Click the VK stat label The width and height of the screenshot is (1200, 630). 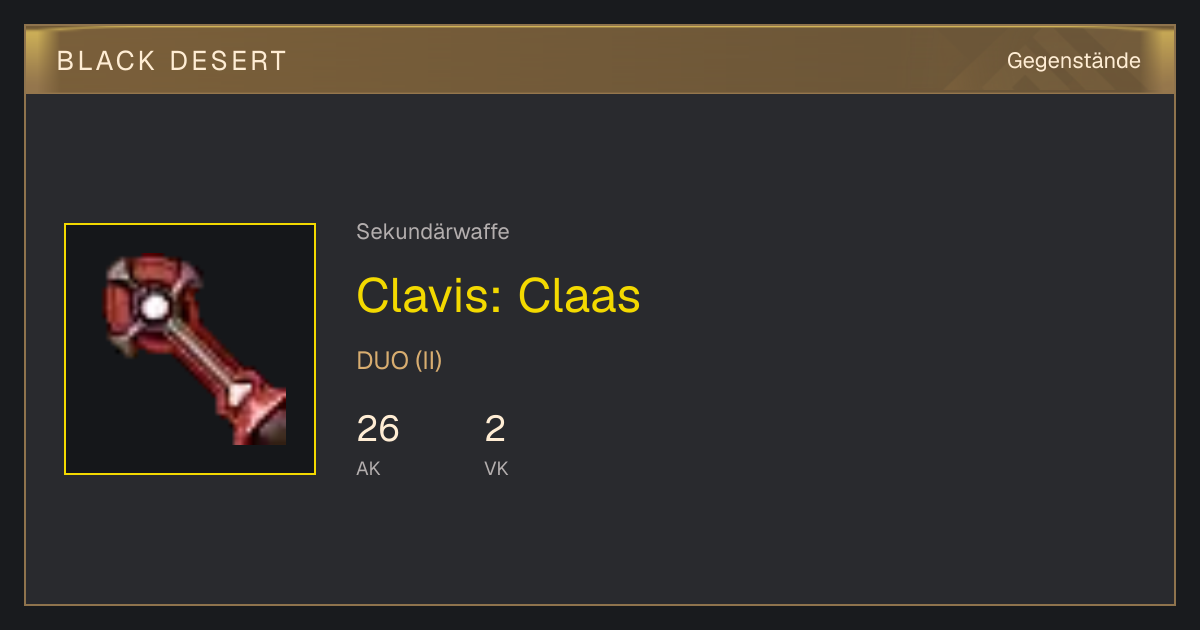pos(496,468)
